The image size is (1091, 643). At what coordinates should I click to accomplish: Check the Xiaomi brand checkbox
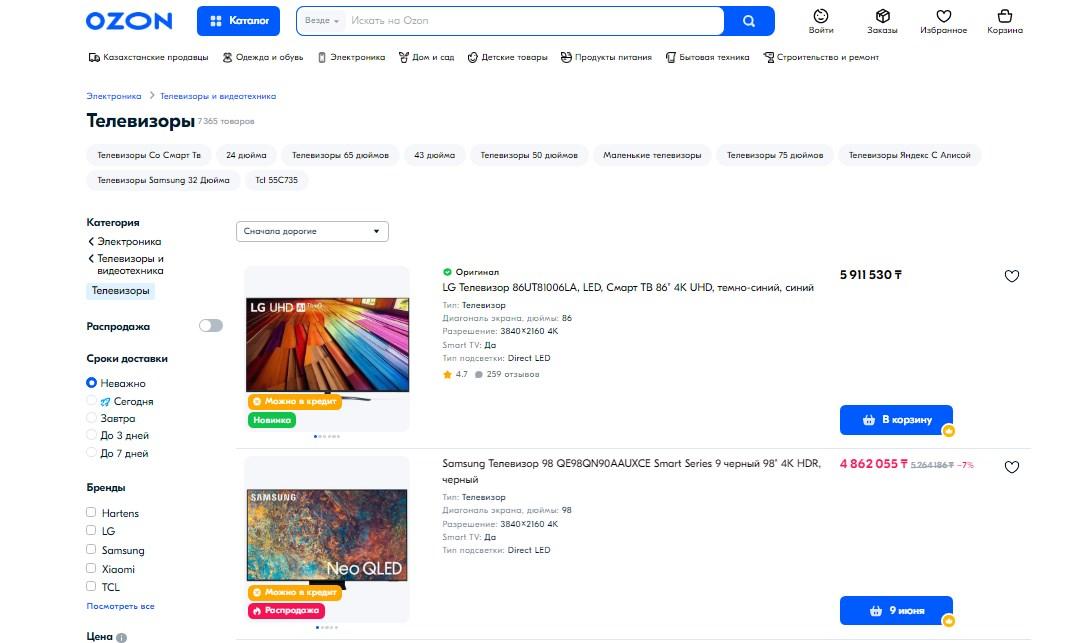tap(90, 568)
